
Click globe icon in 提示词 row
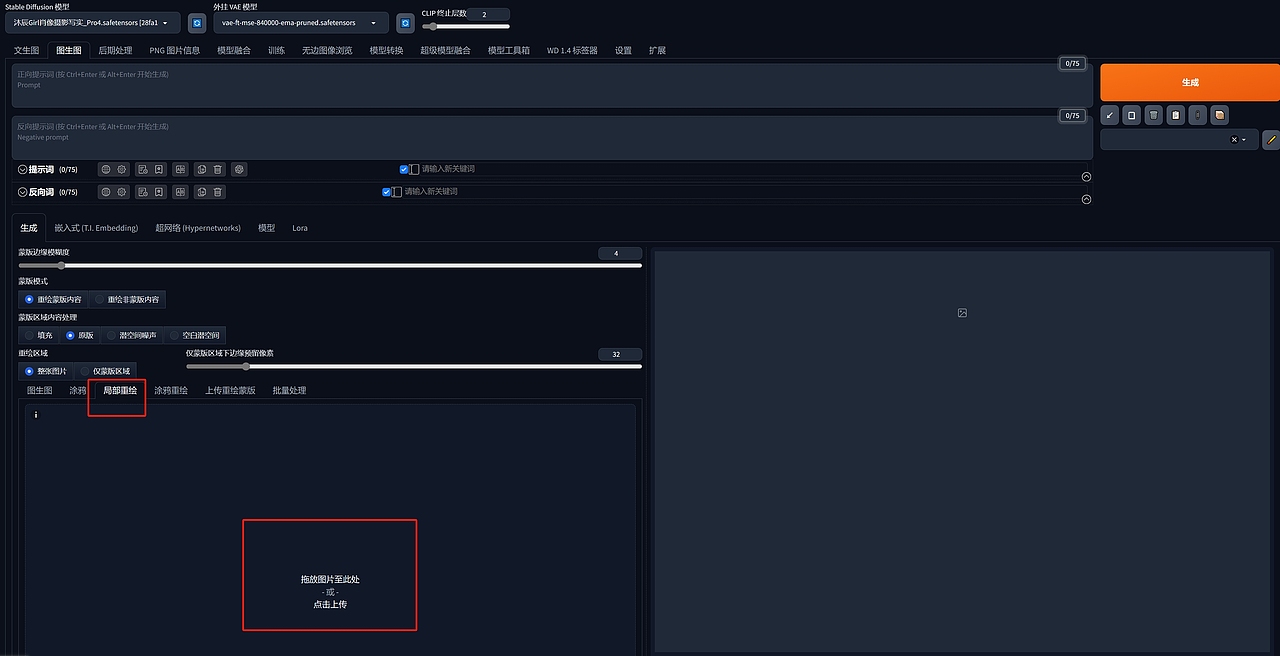click(x=105, y=170)
